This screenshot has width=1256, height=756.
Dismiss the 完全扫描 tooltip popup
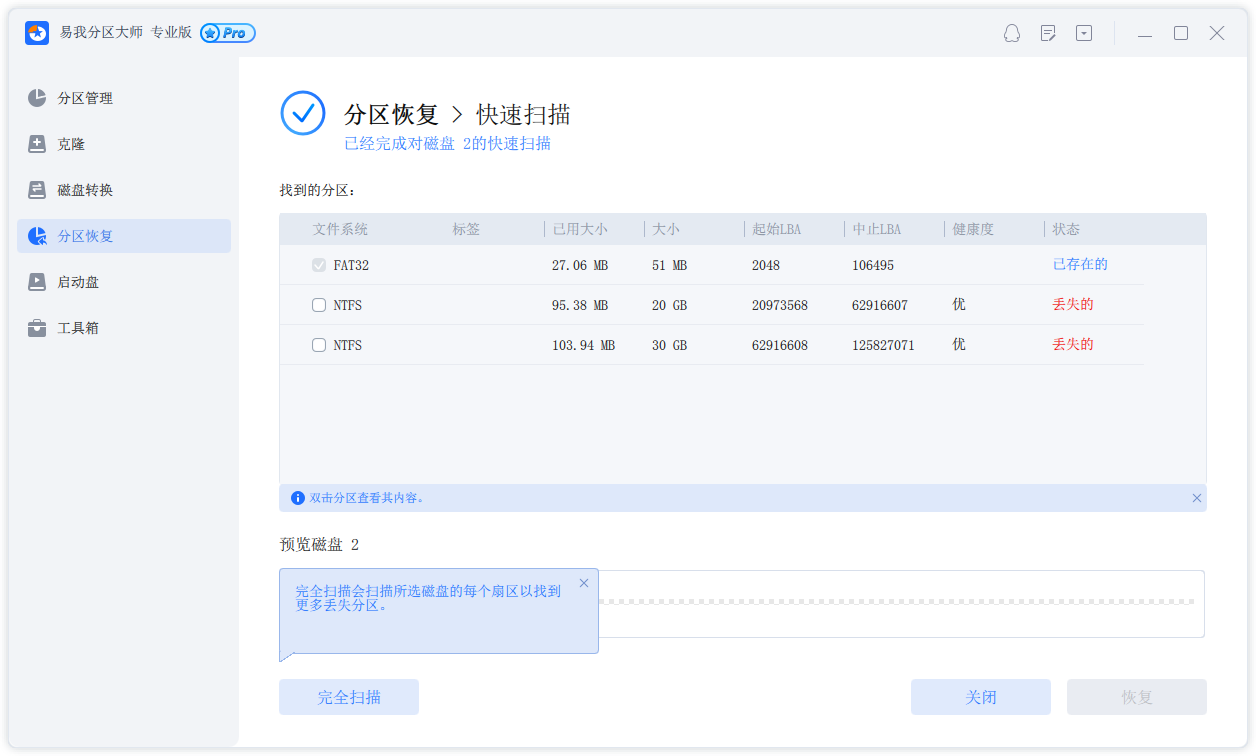584,583
